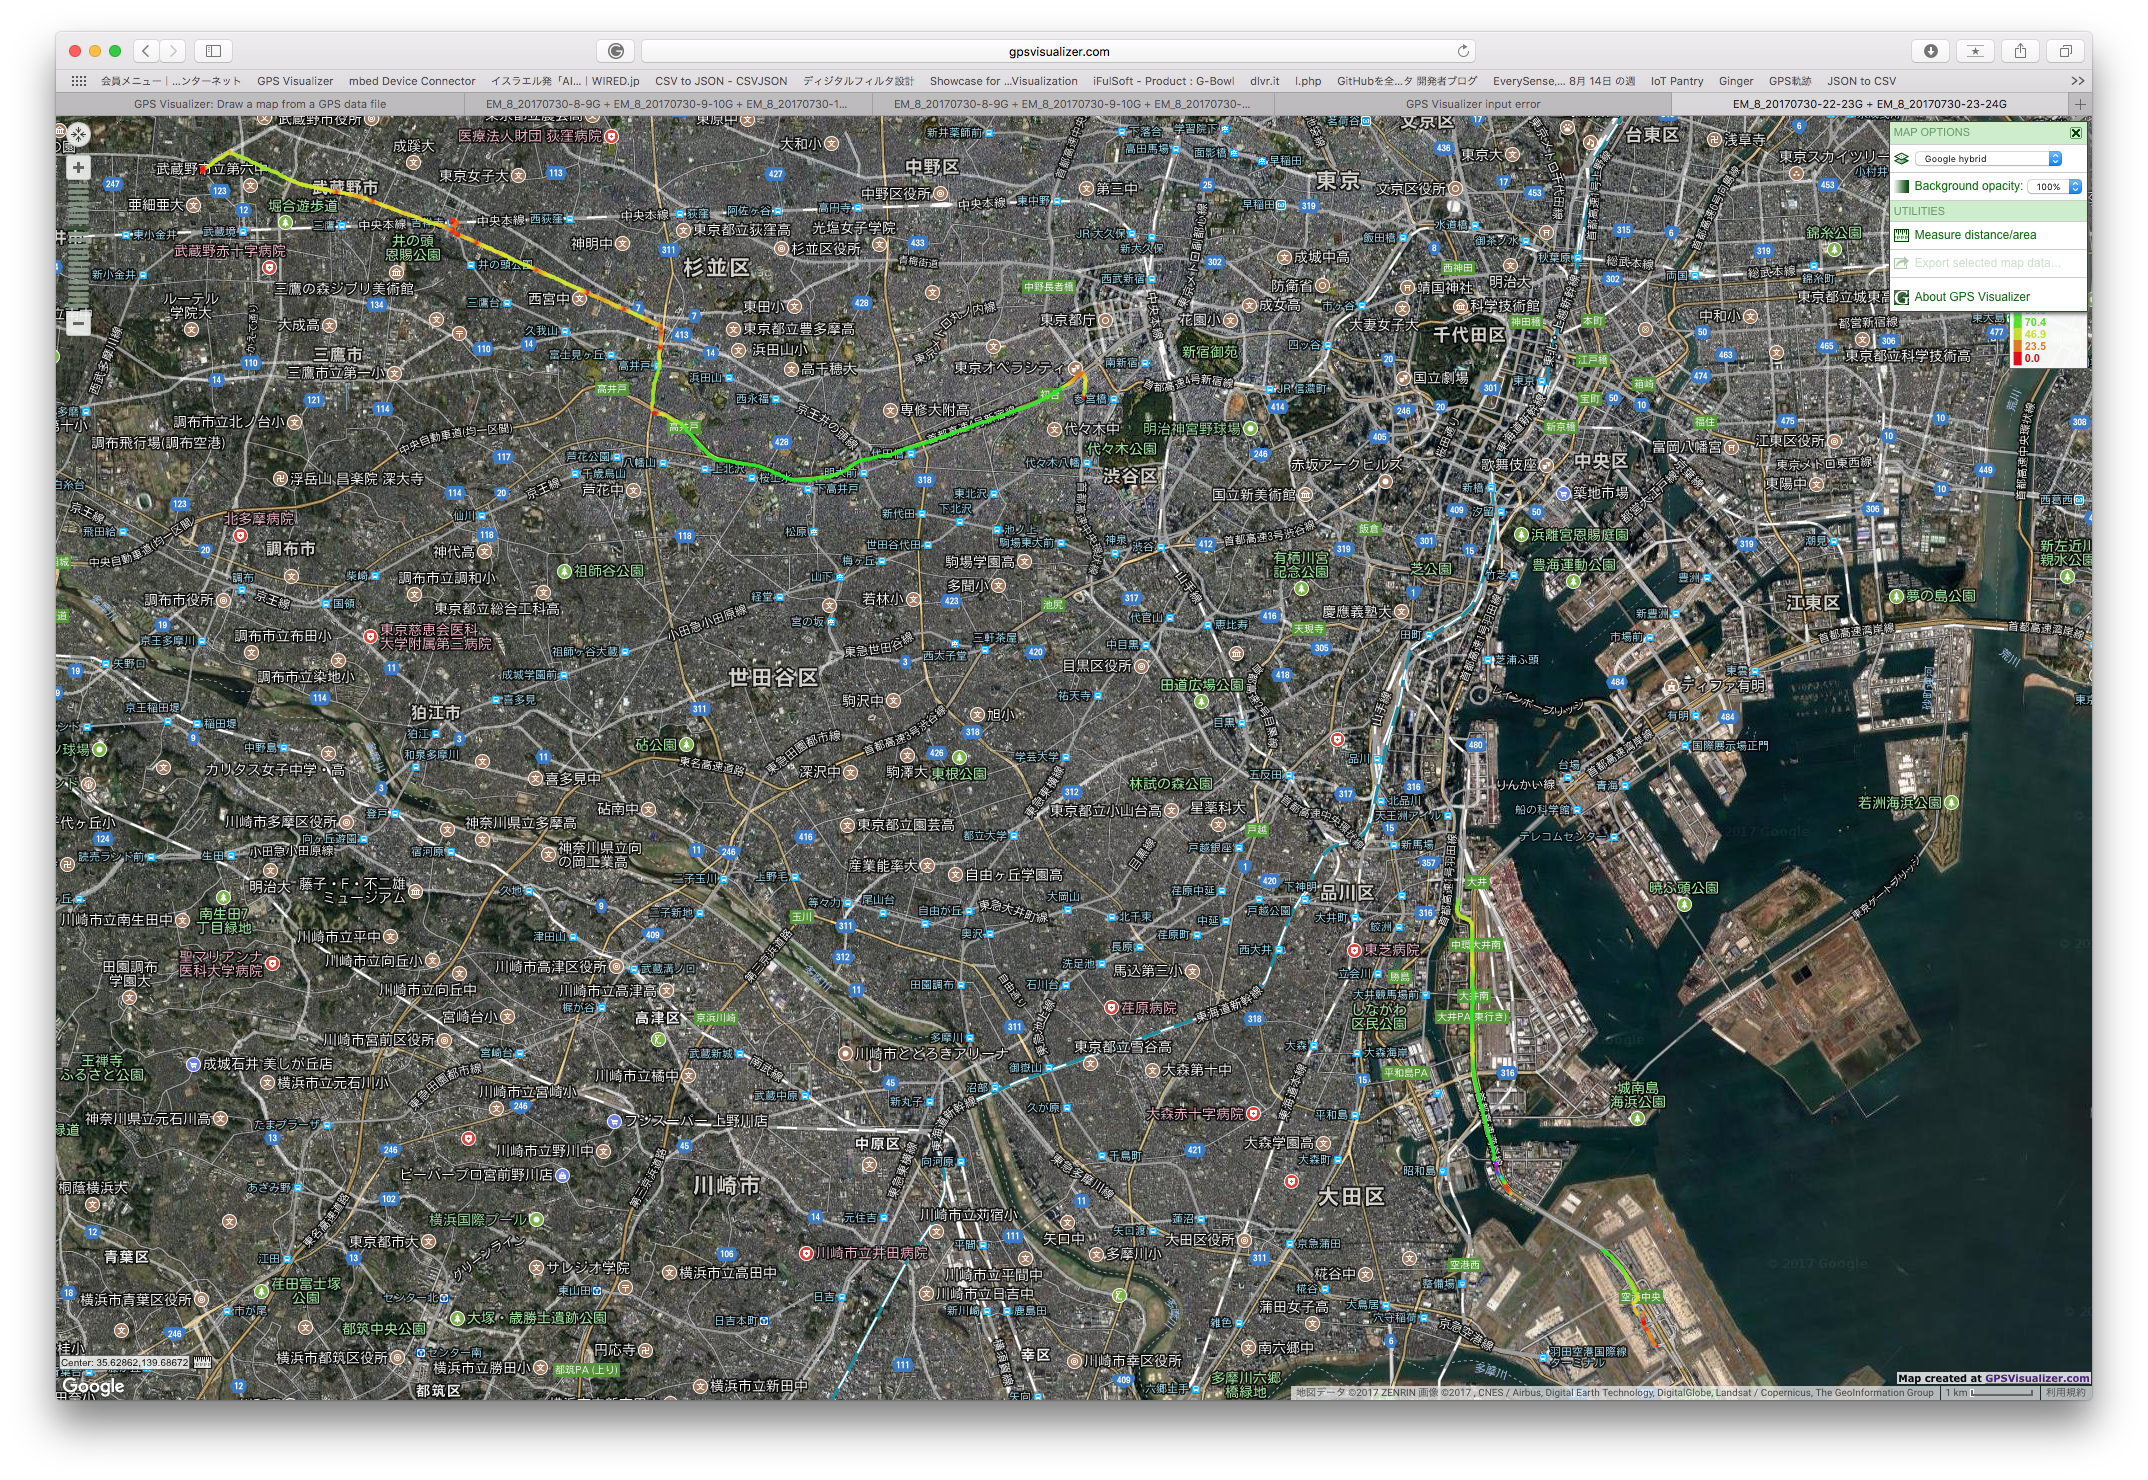Click the yellow 46.9 legend value

[2035, 334]
